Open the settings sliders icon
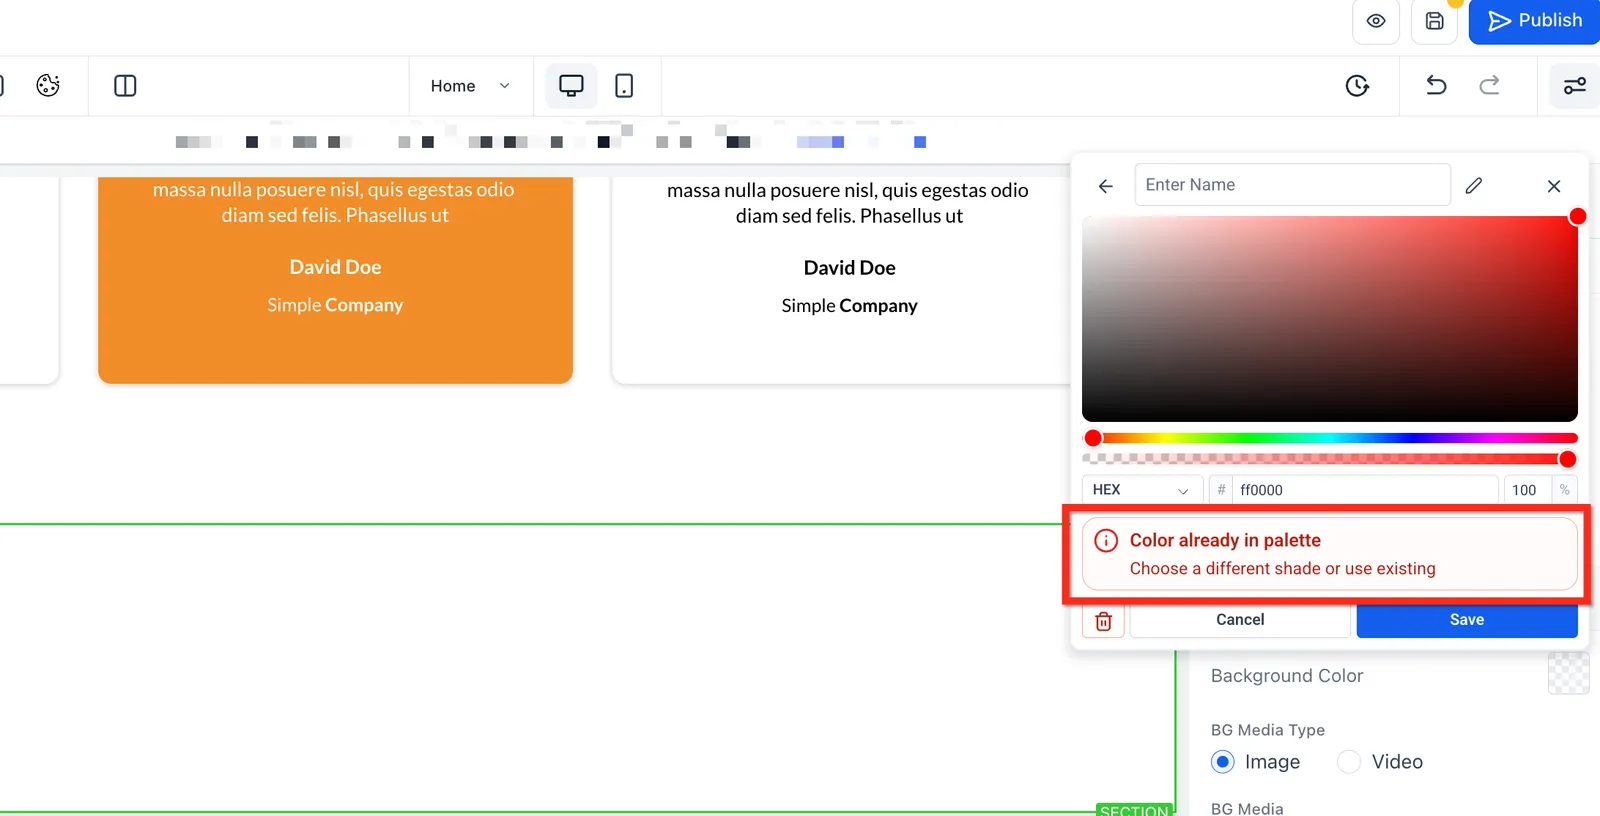 pyautogui.click(x=1574, y=86)
